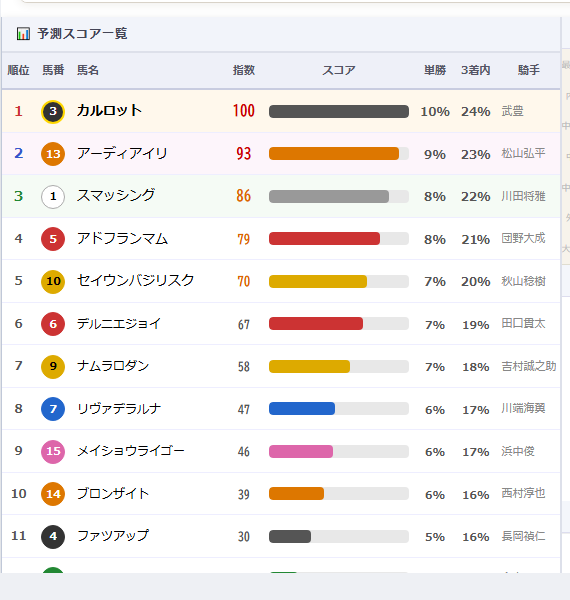Image resolution: width=570 pixels, height=600 pixels.
Task: Click jockey name 川端海翼
Action: [523, 408]
